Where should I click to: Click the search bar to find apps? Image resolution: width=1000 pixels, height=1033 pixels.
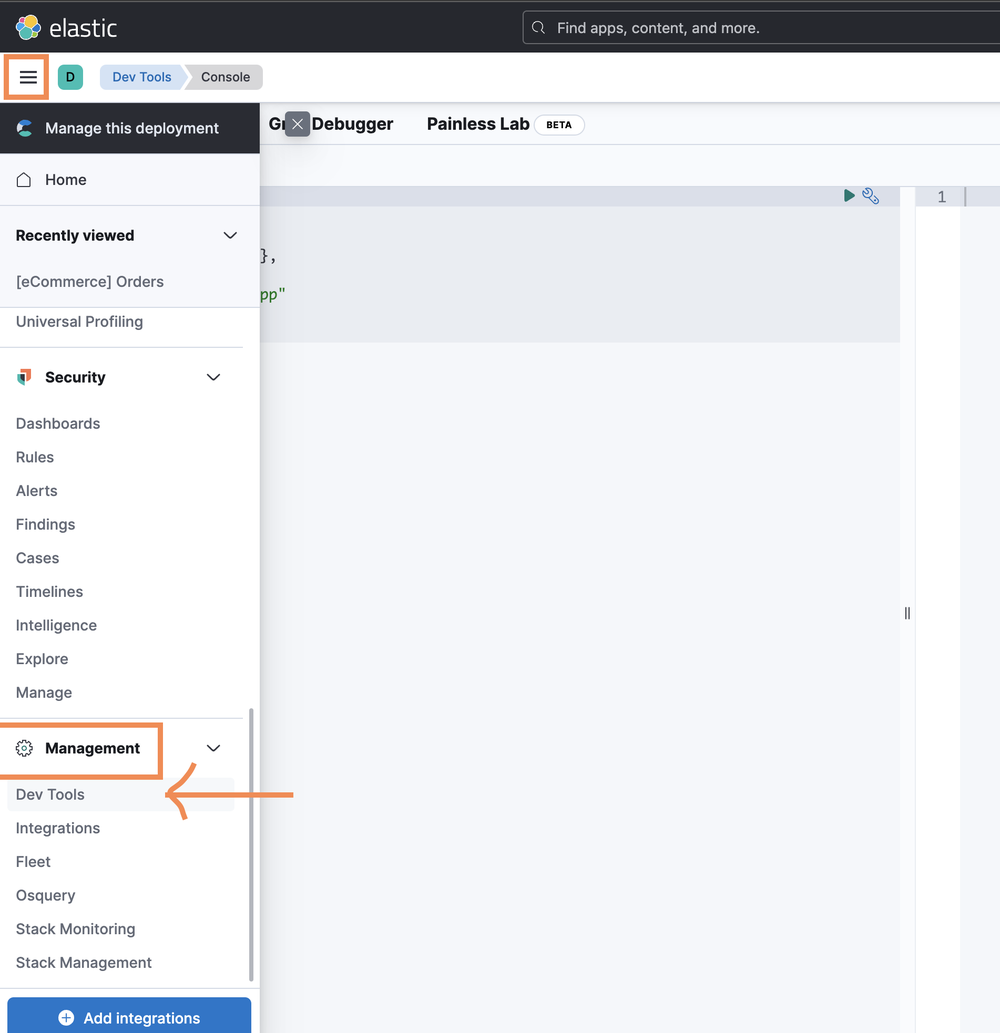point(760,28)
